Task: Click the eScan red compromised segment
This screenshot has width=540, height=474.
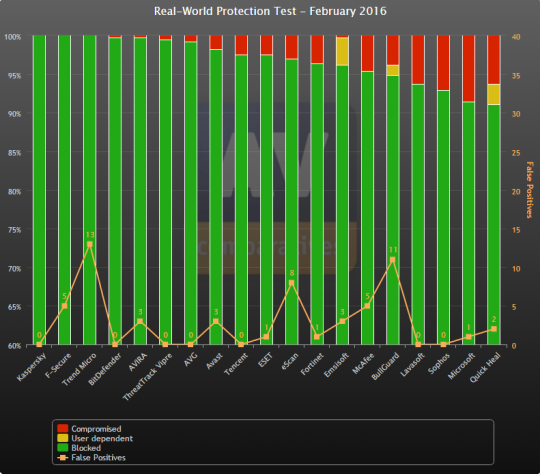Action: (x=292, y=47)
